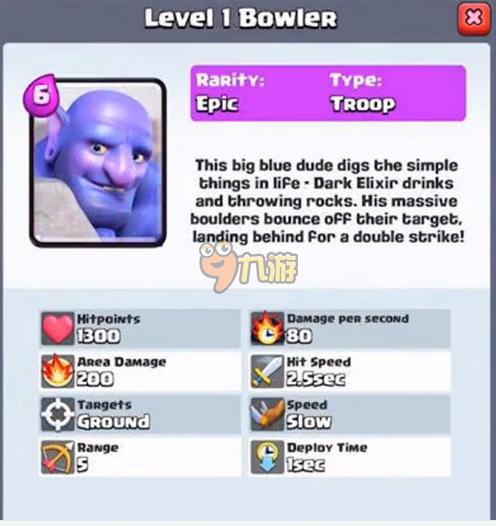496x526 pixels.
Task: Tap the Hit Speed sword icon
Action: click(267, 371)
